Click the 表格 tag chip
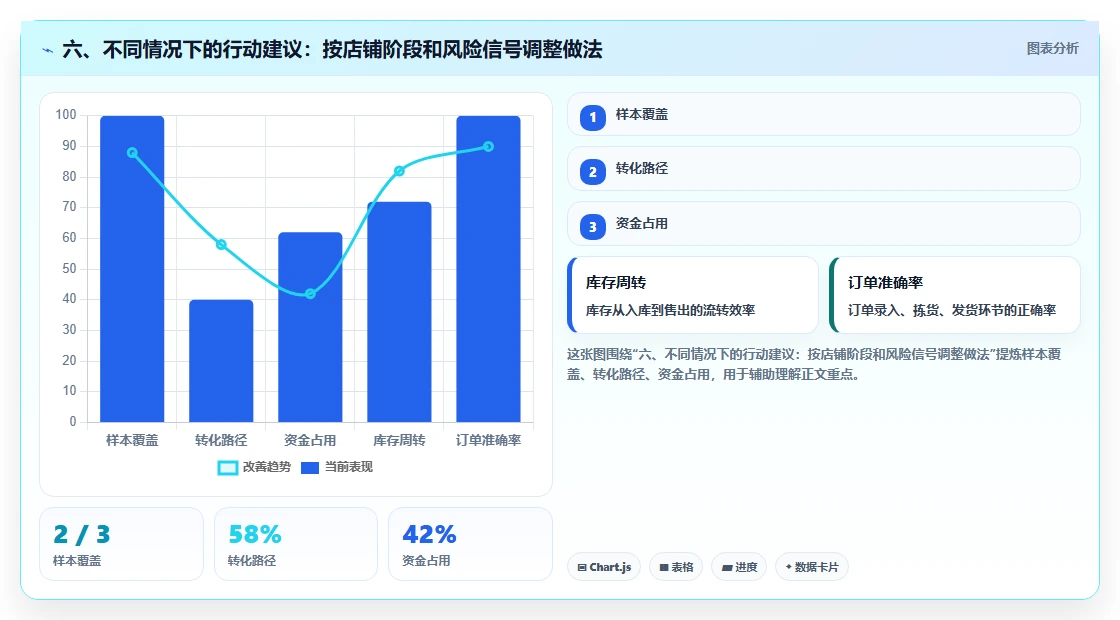The image size is (1120, 620). click(676, 566)
